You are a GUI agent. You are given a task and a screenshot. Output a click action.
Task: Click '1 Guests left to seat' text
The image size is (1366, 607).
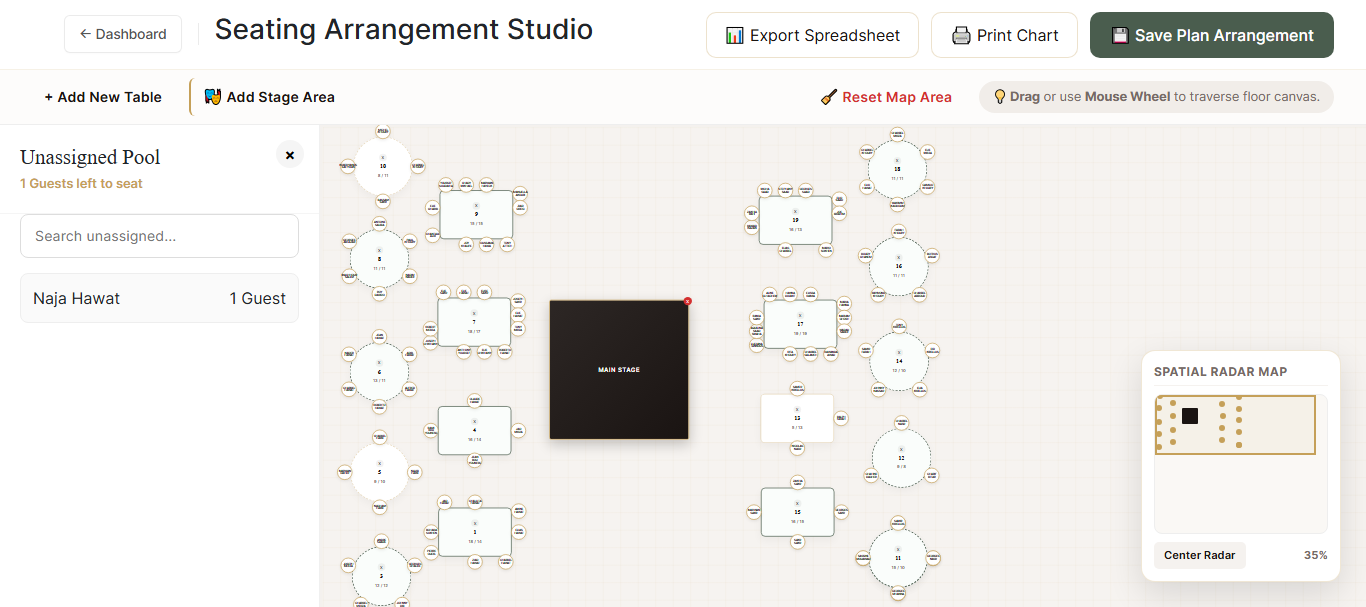(81, 184)
